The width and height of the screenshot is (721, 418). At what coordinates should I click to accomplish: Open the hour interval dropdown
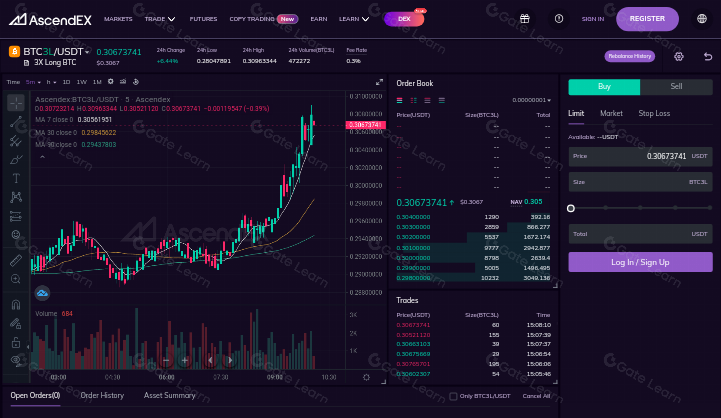51,82
